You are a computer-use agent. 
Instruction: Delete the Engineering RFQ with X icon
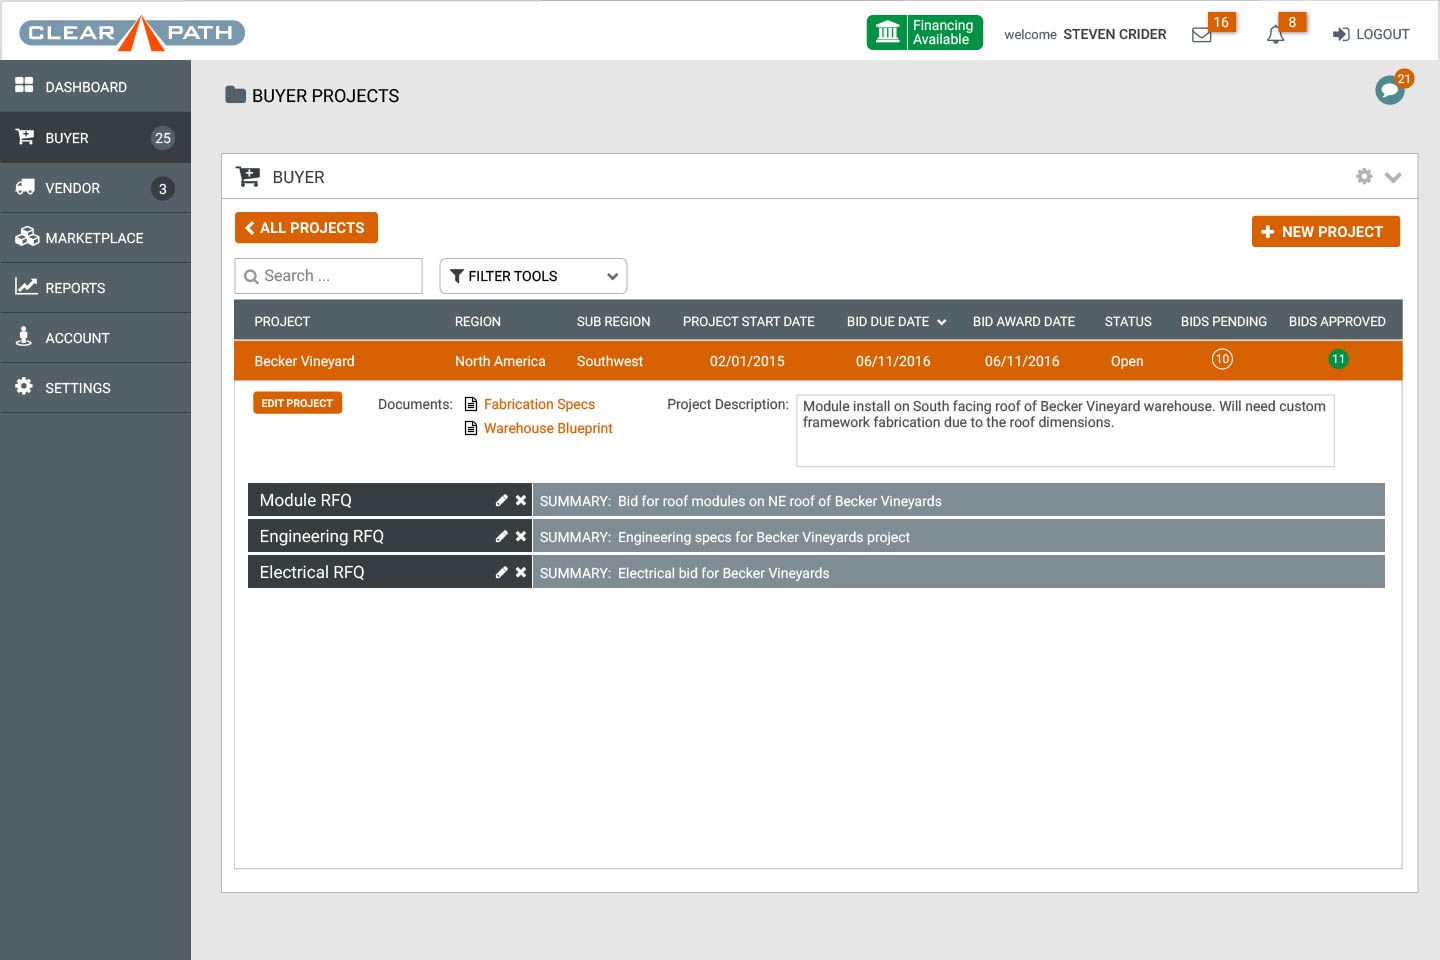point(521,536)
